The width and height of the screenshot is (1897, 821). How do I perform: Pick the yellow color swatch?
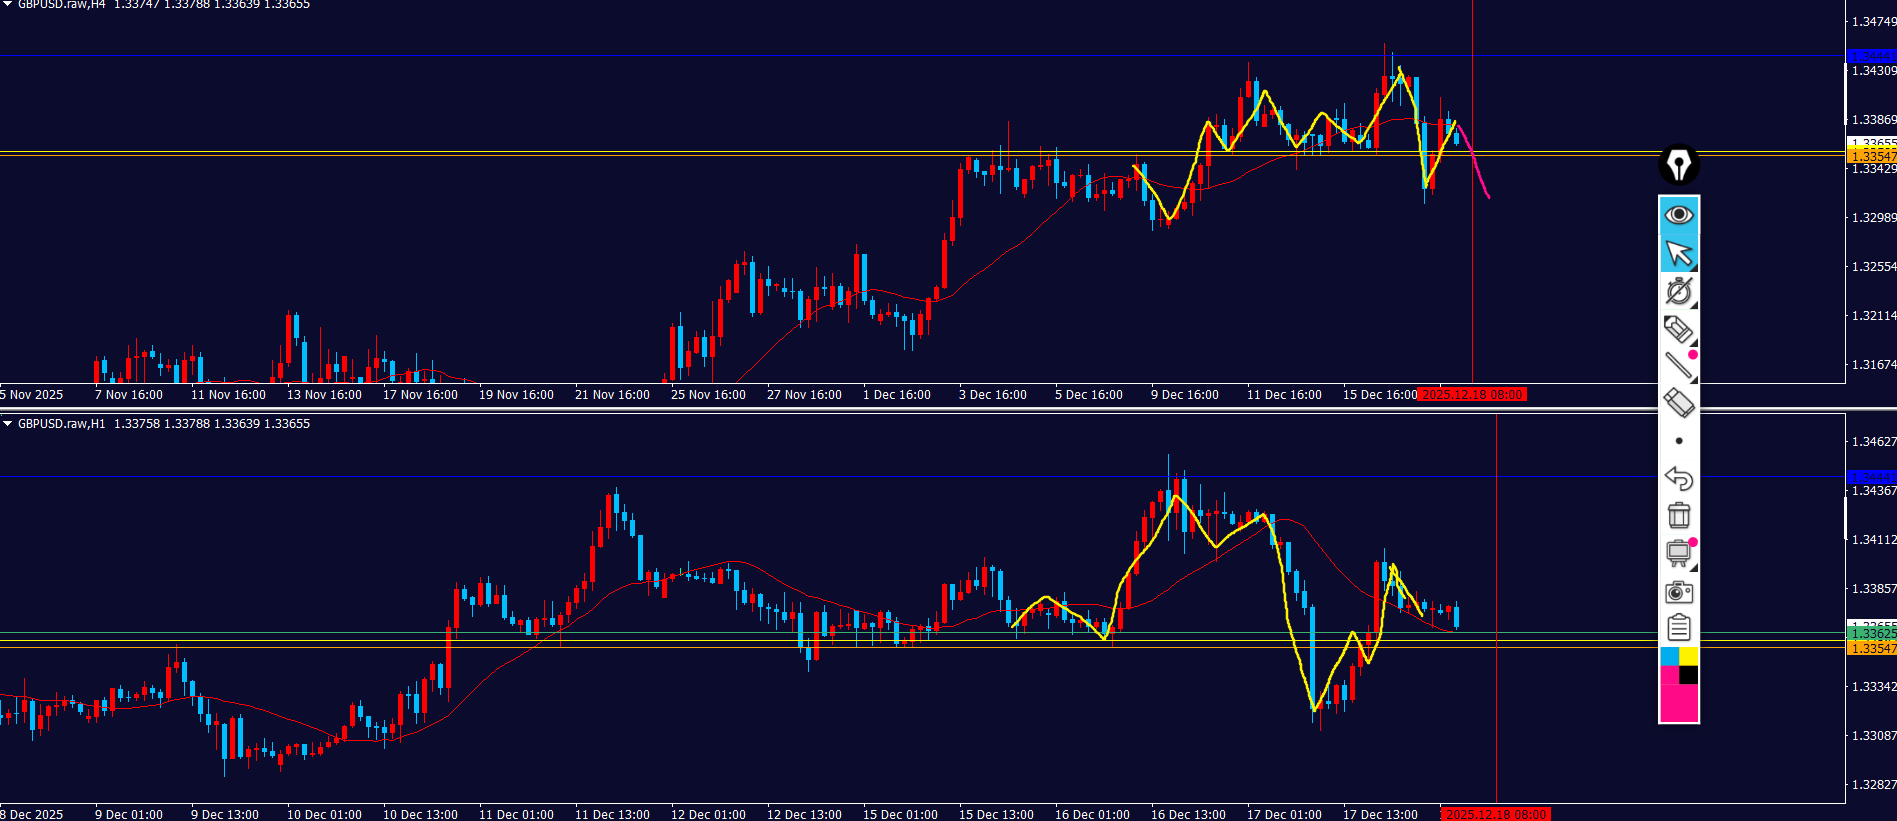(1688, 656)
